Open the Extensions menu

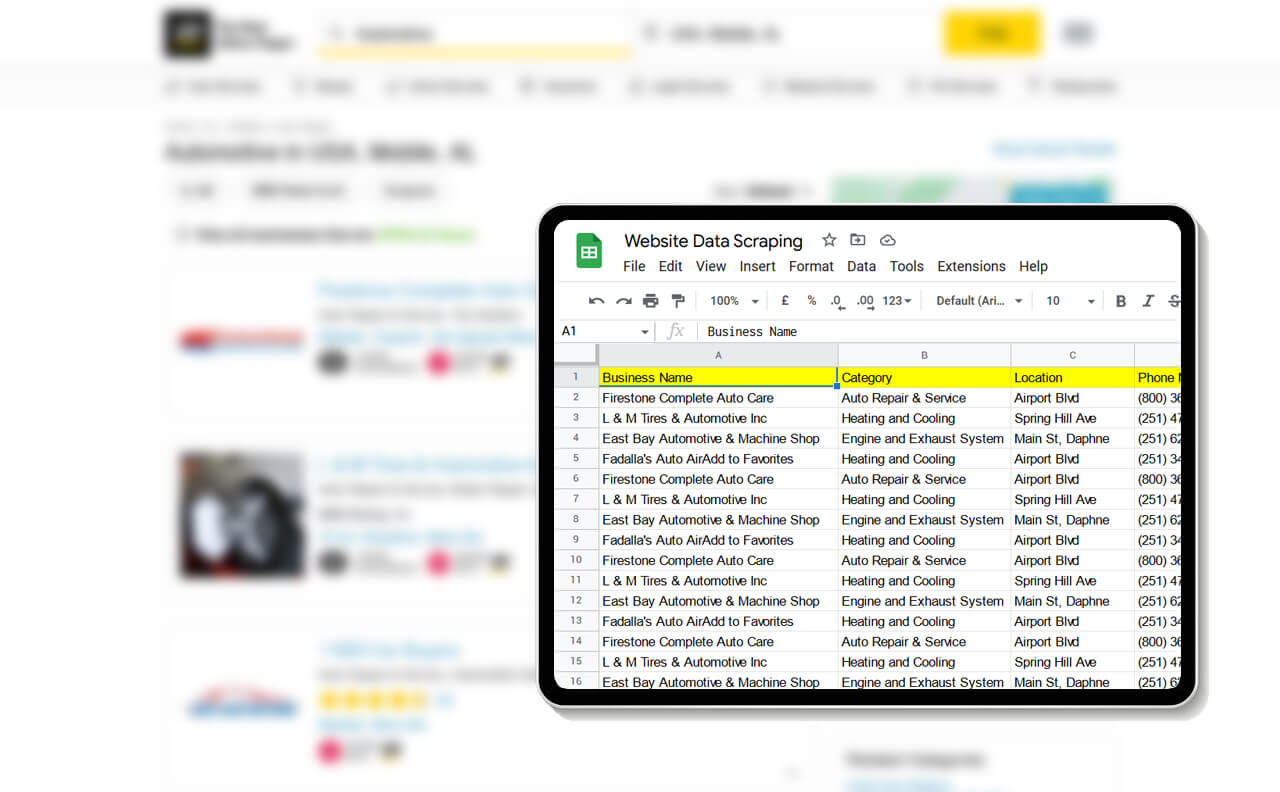pyautogui.click(x=971, y=266)
